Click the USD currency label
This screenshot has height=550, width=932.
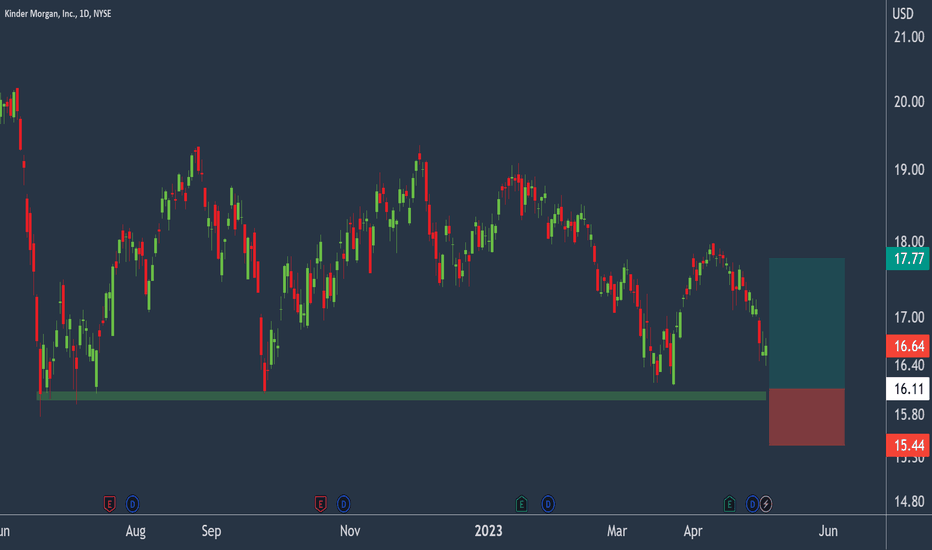(x=903, y=14)
